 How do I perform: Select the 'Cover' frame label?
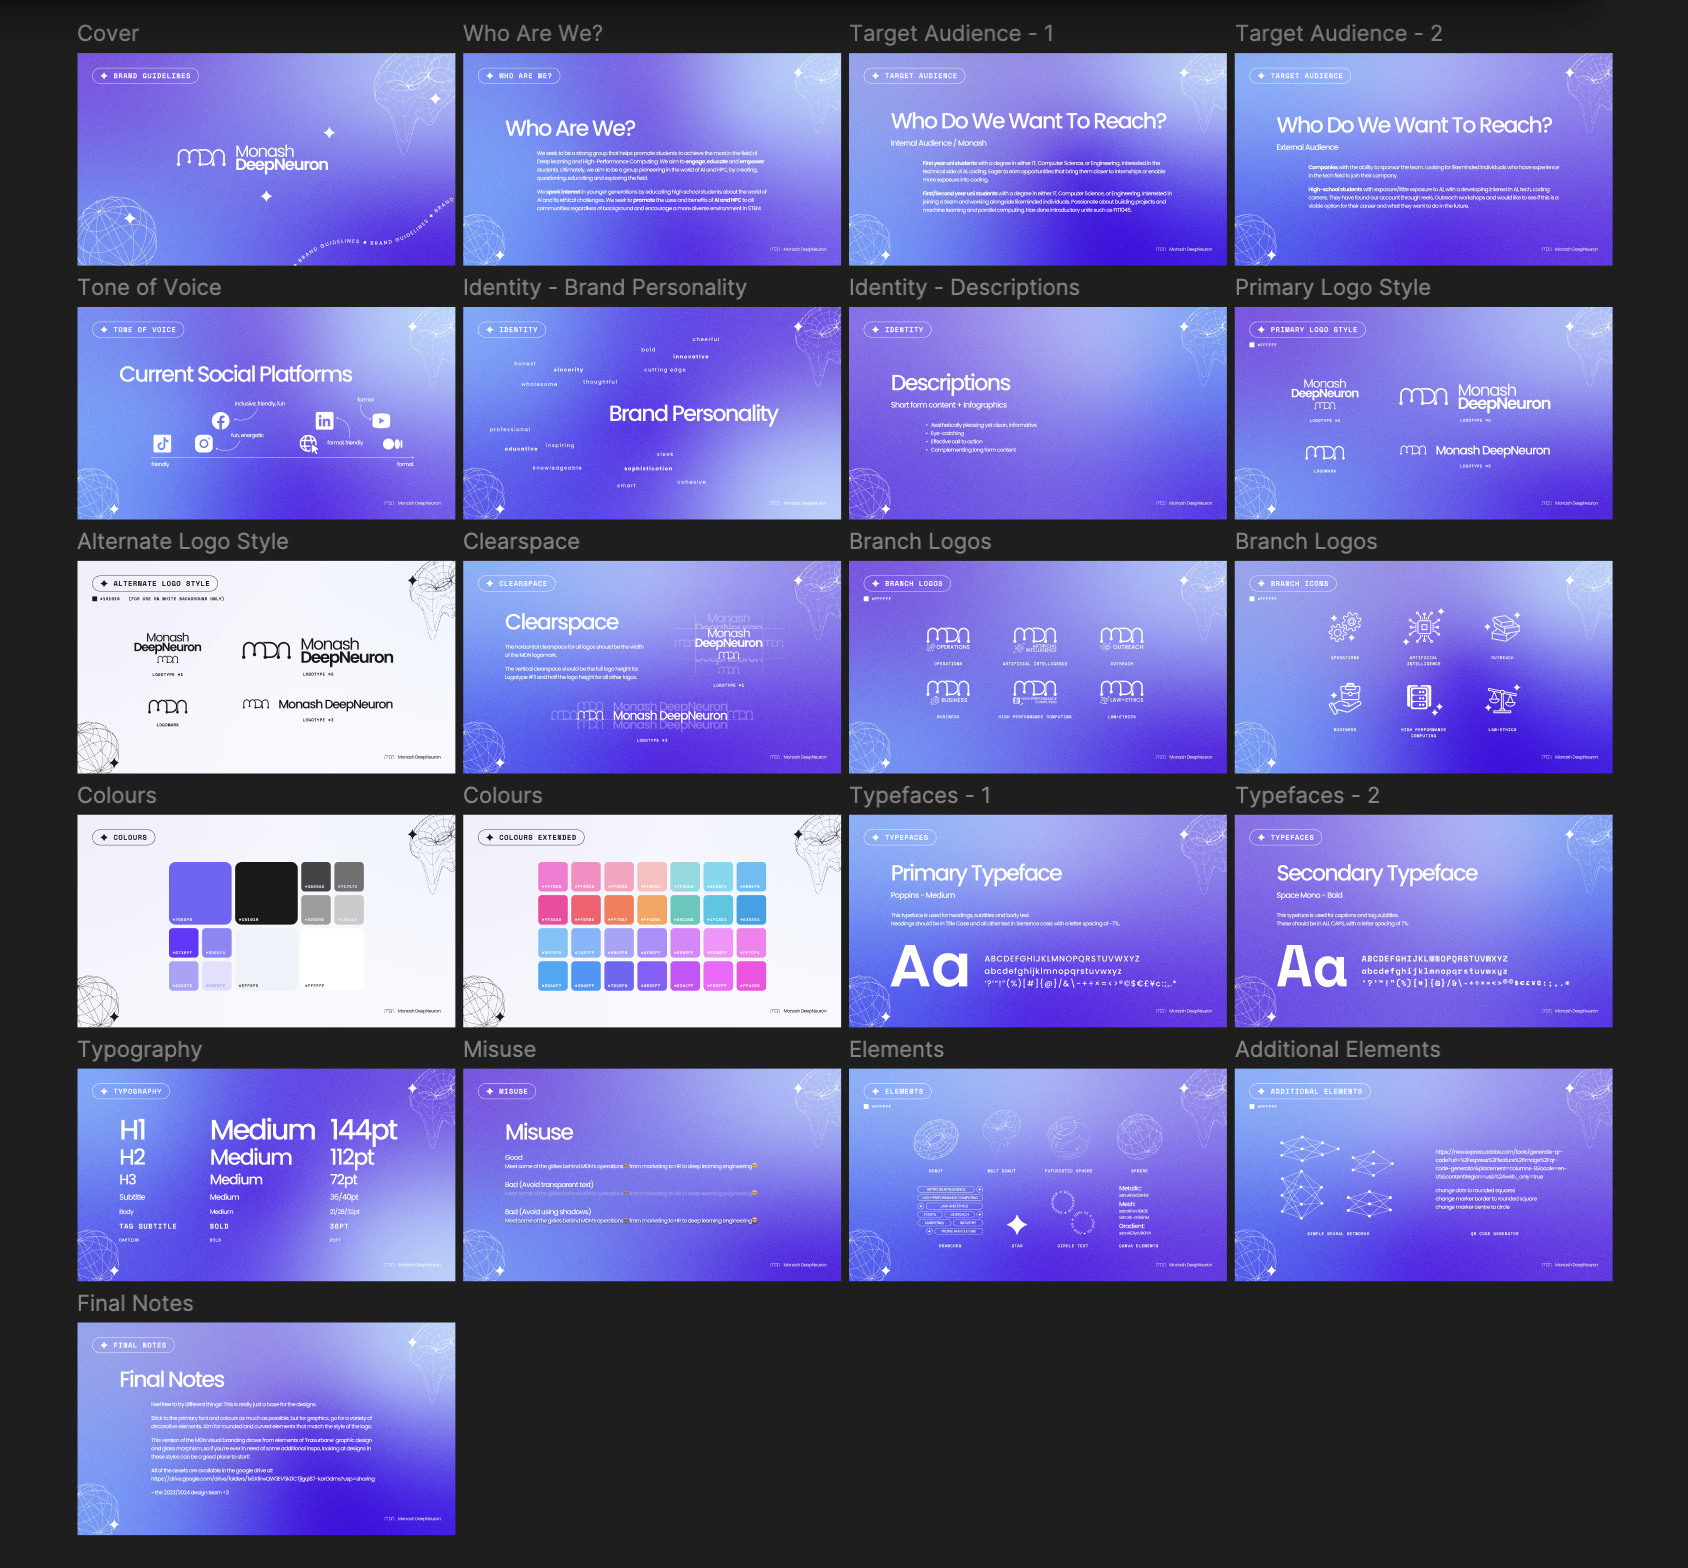coord(108,33)
